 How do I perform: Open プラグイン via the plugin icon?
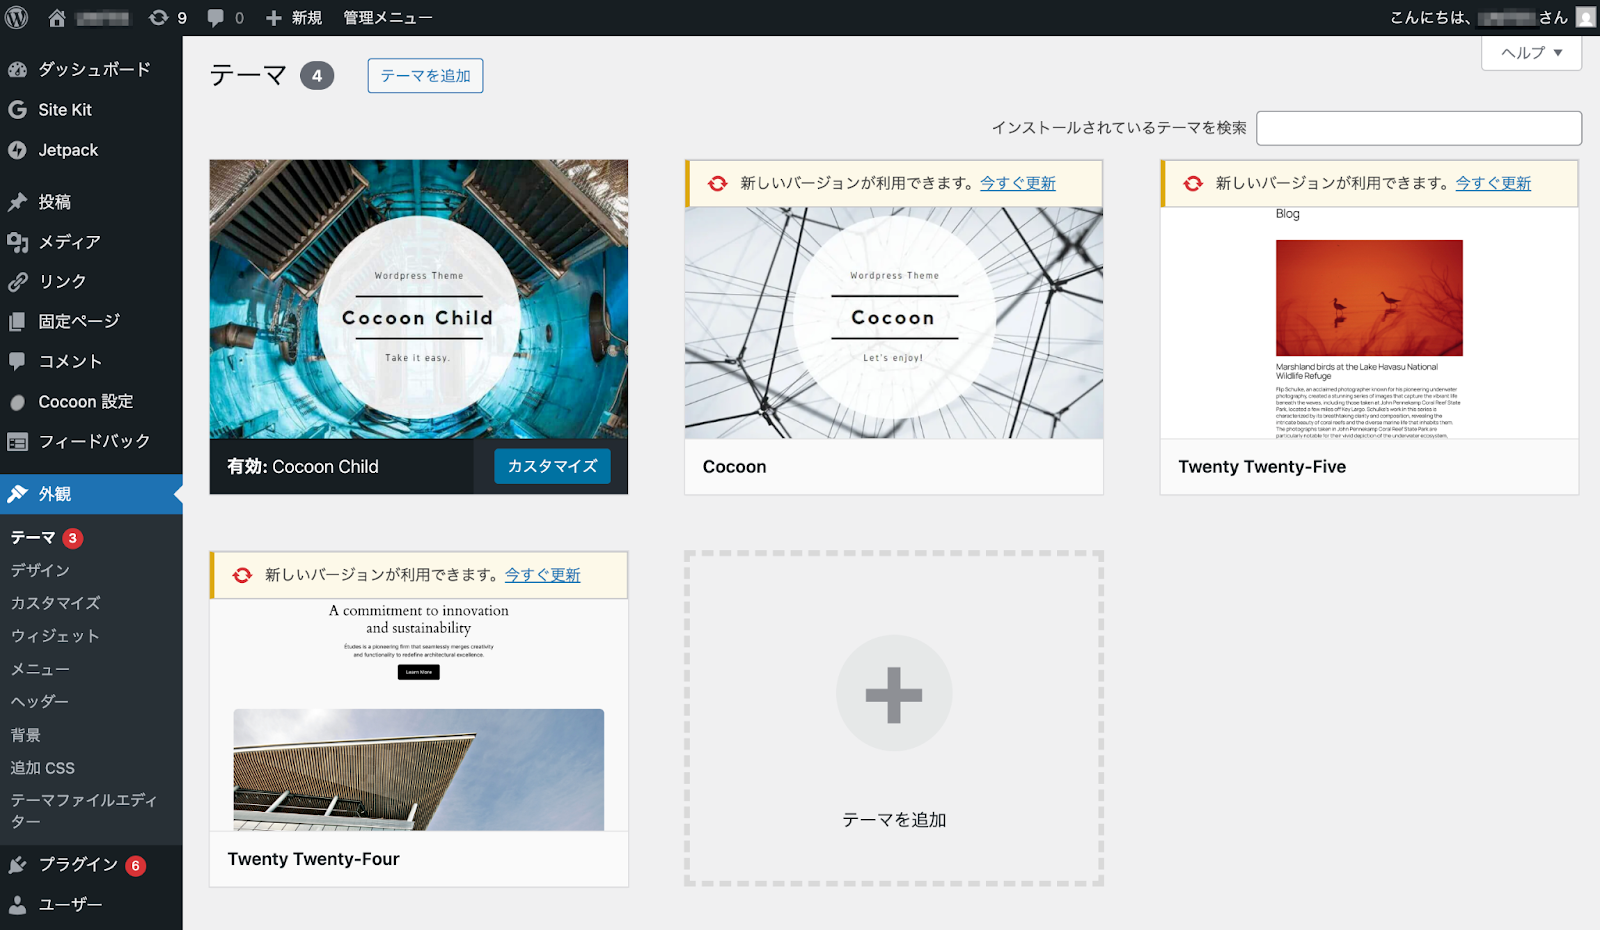pyautogui.click(x=17, y=863)
